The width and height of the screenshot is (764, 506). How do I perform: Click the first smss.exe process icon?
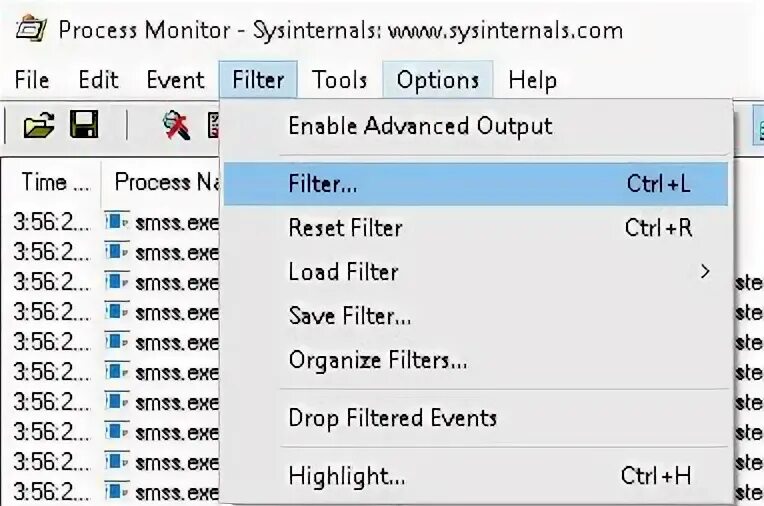click(x=118, y=219)
